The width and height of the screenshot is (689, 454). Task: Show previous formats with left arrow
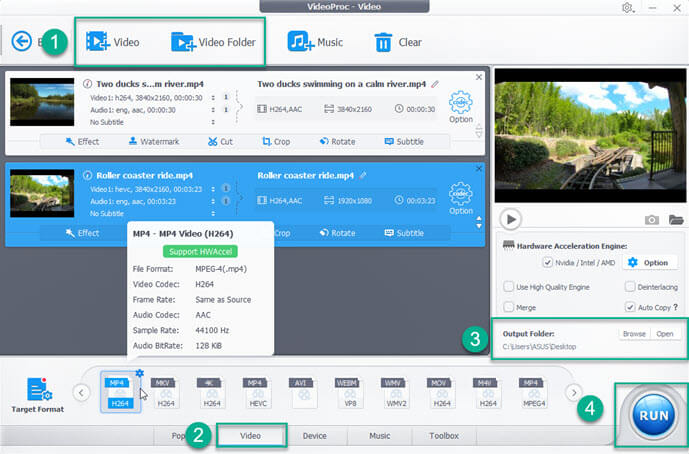81,392
